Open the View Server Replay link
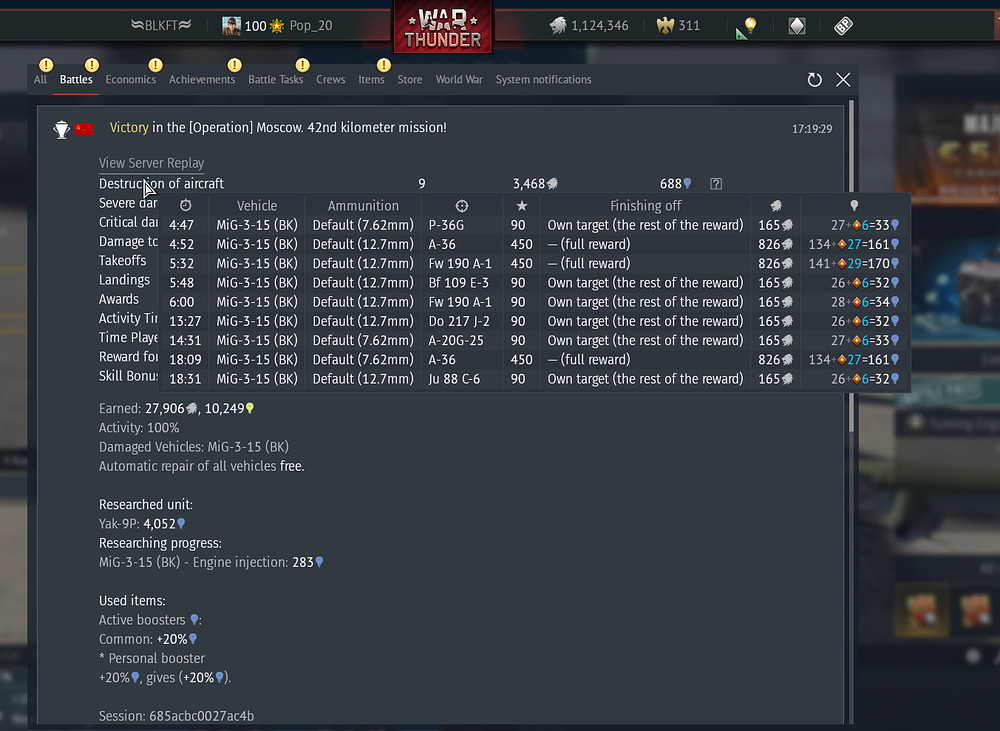1000x731 pixels. (151, 163)
